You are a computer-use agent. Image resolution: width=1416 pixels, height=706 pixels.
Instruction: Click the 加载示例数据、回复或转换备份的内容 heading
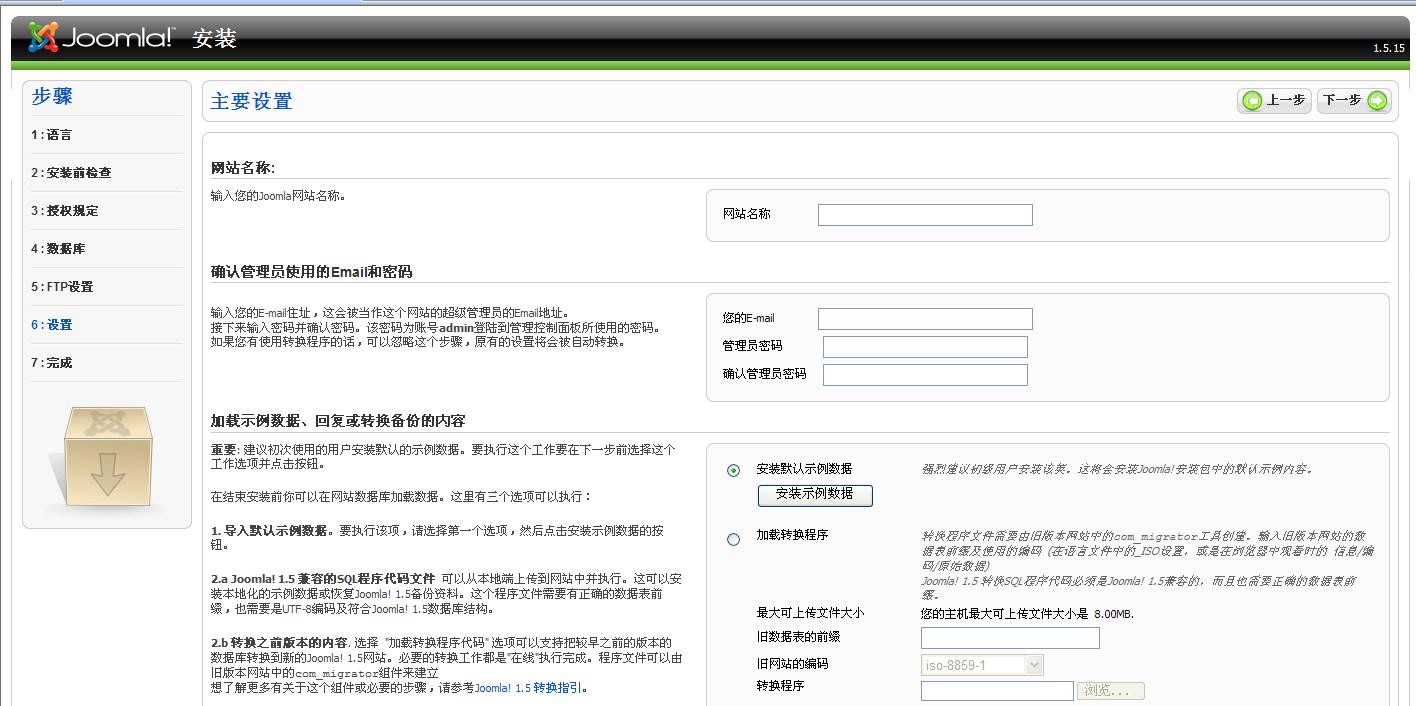[338, 421]
